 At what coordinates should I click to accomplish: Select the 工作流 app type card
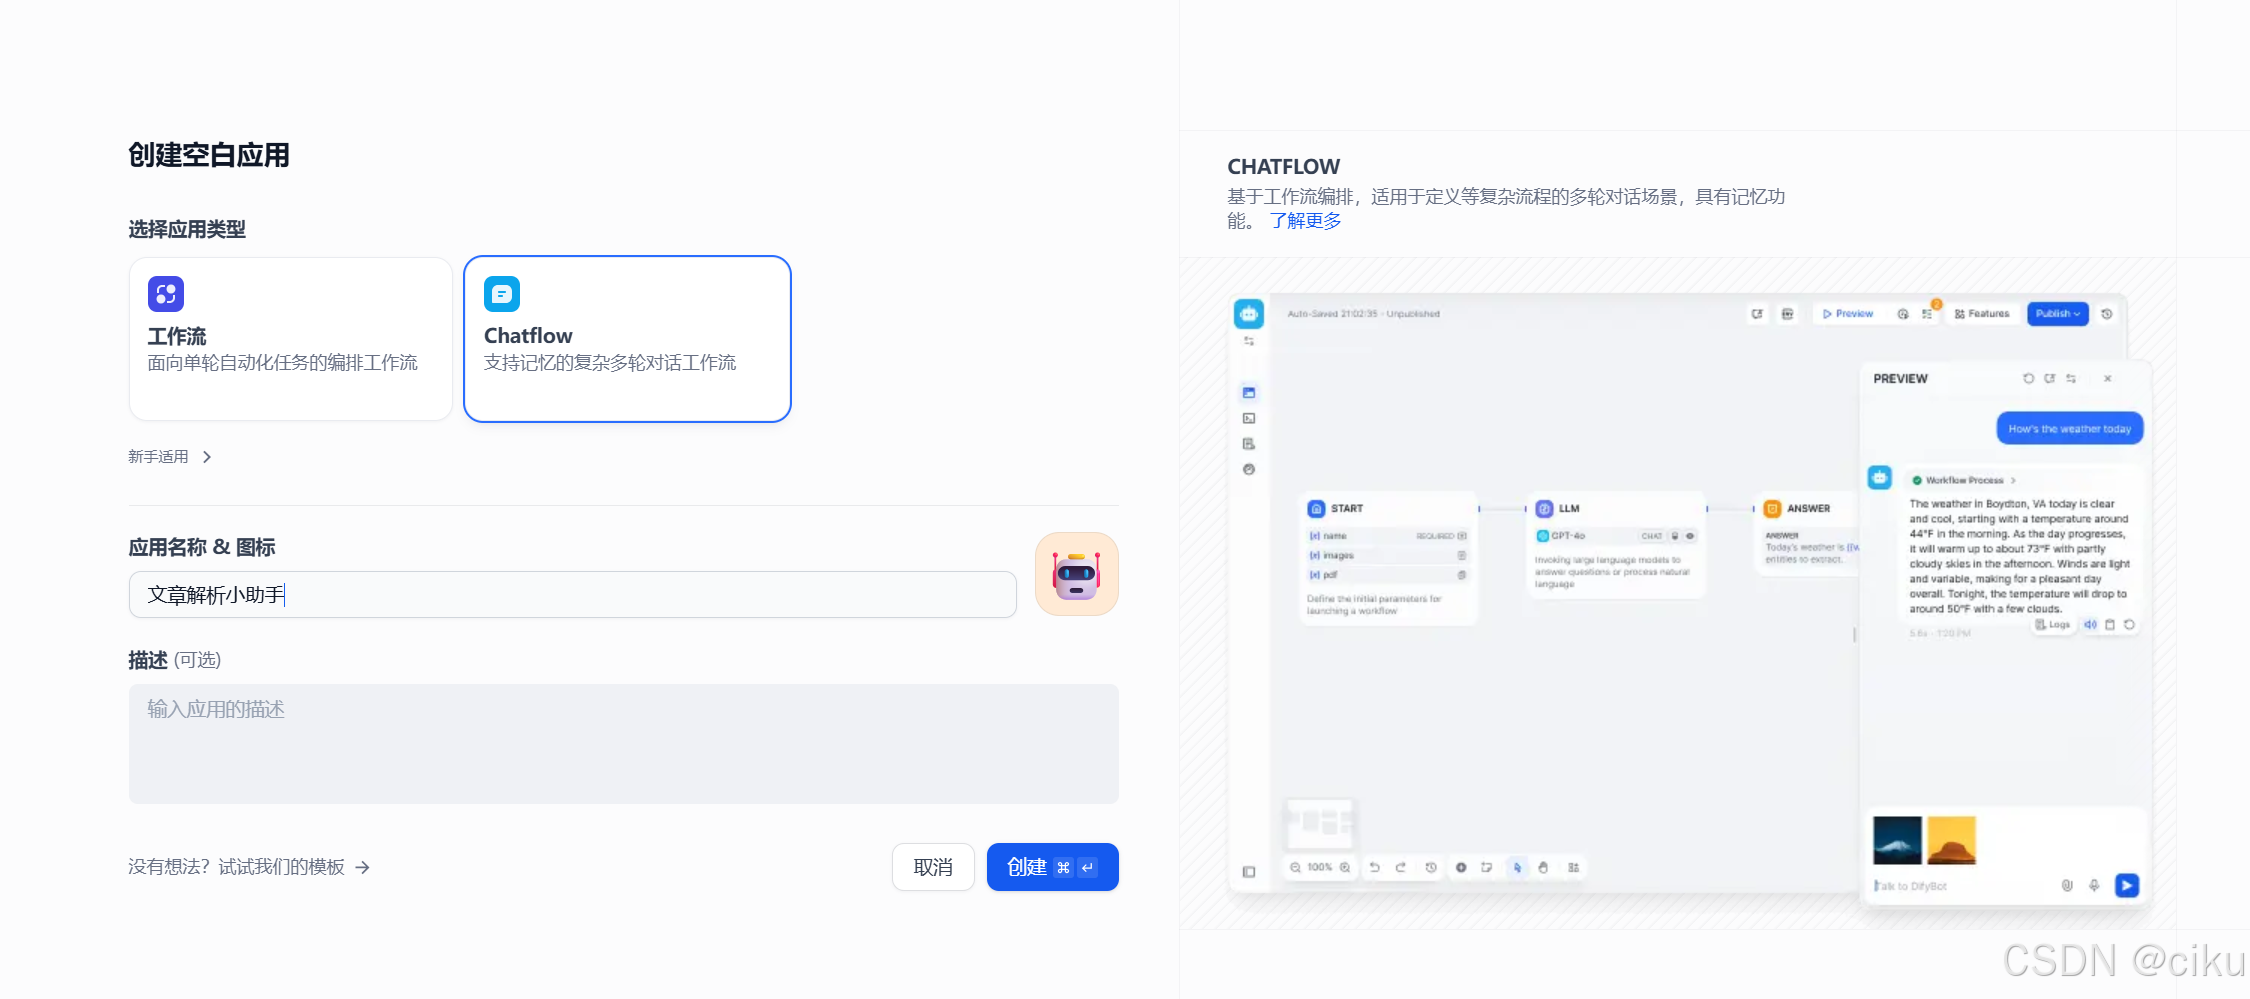(291, 339)
